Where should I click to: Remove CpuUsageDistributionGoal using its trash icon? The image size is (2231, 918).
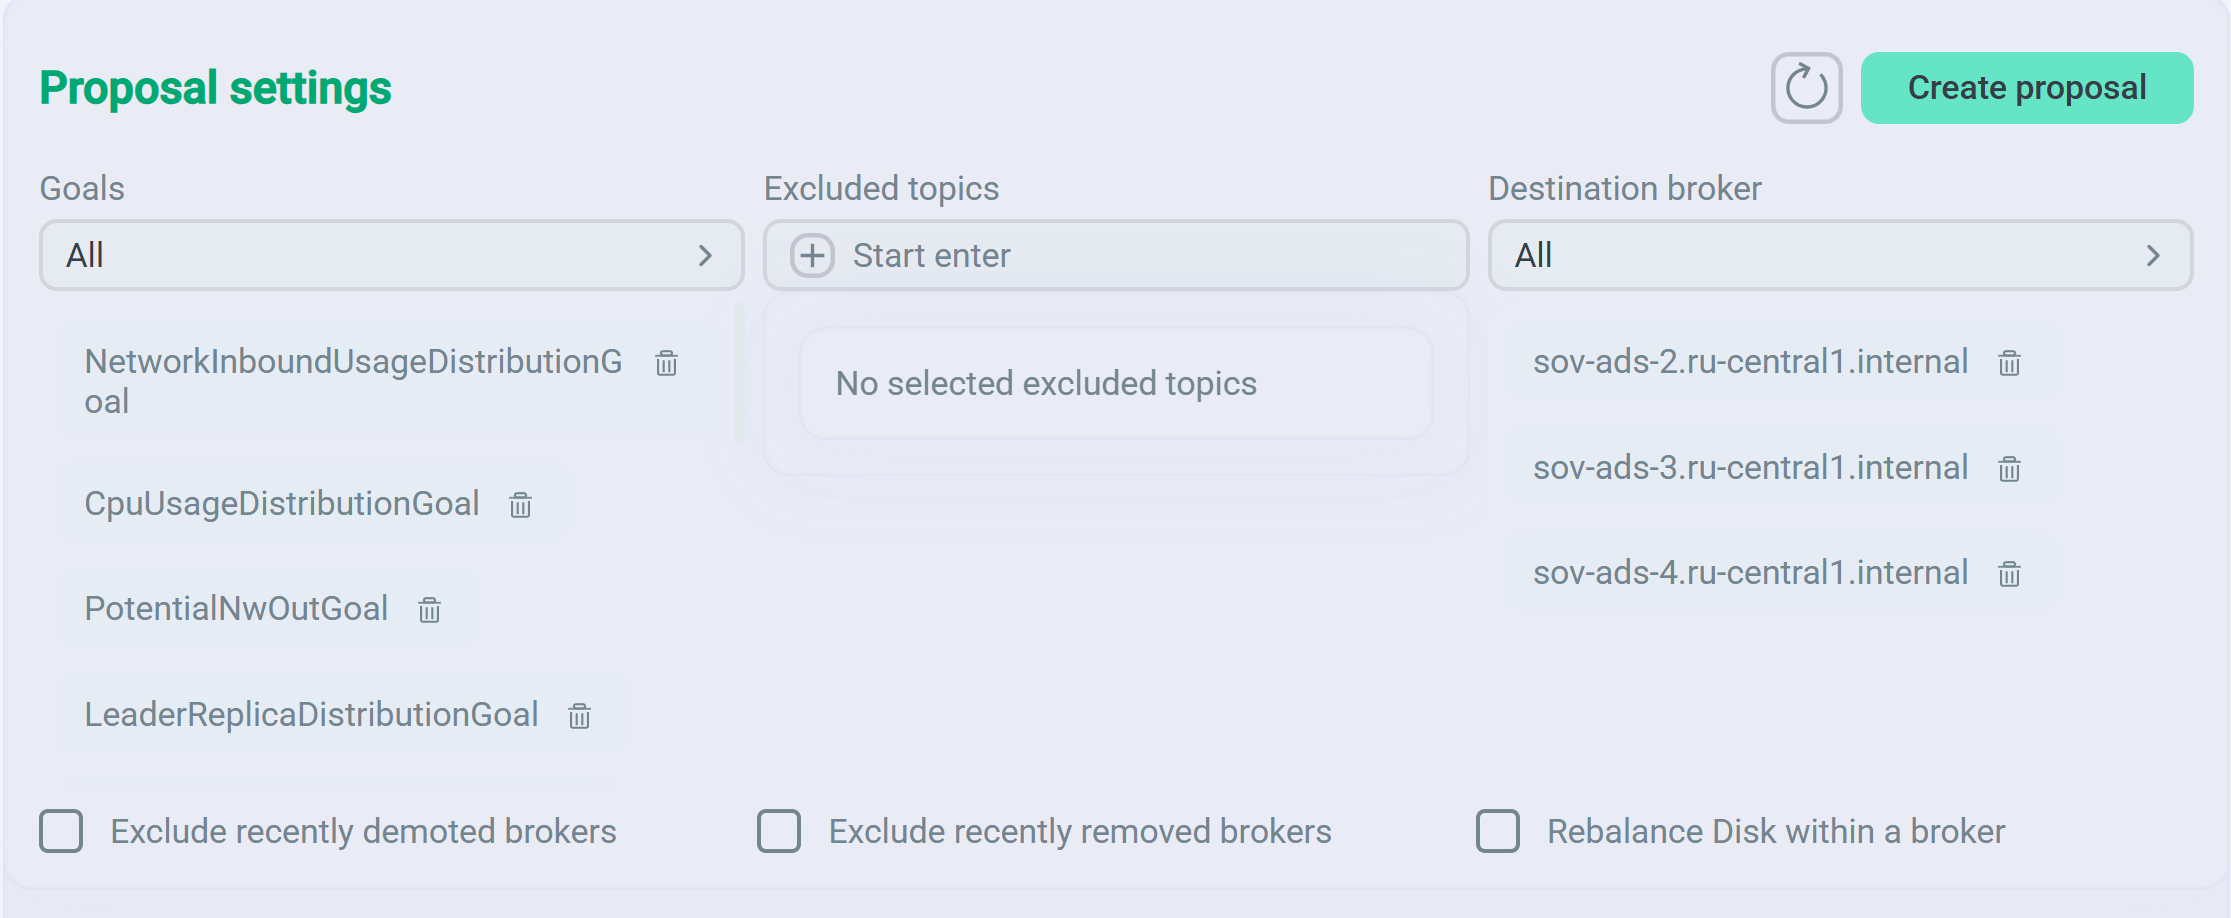point(520,506)
